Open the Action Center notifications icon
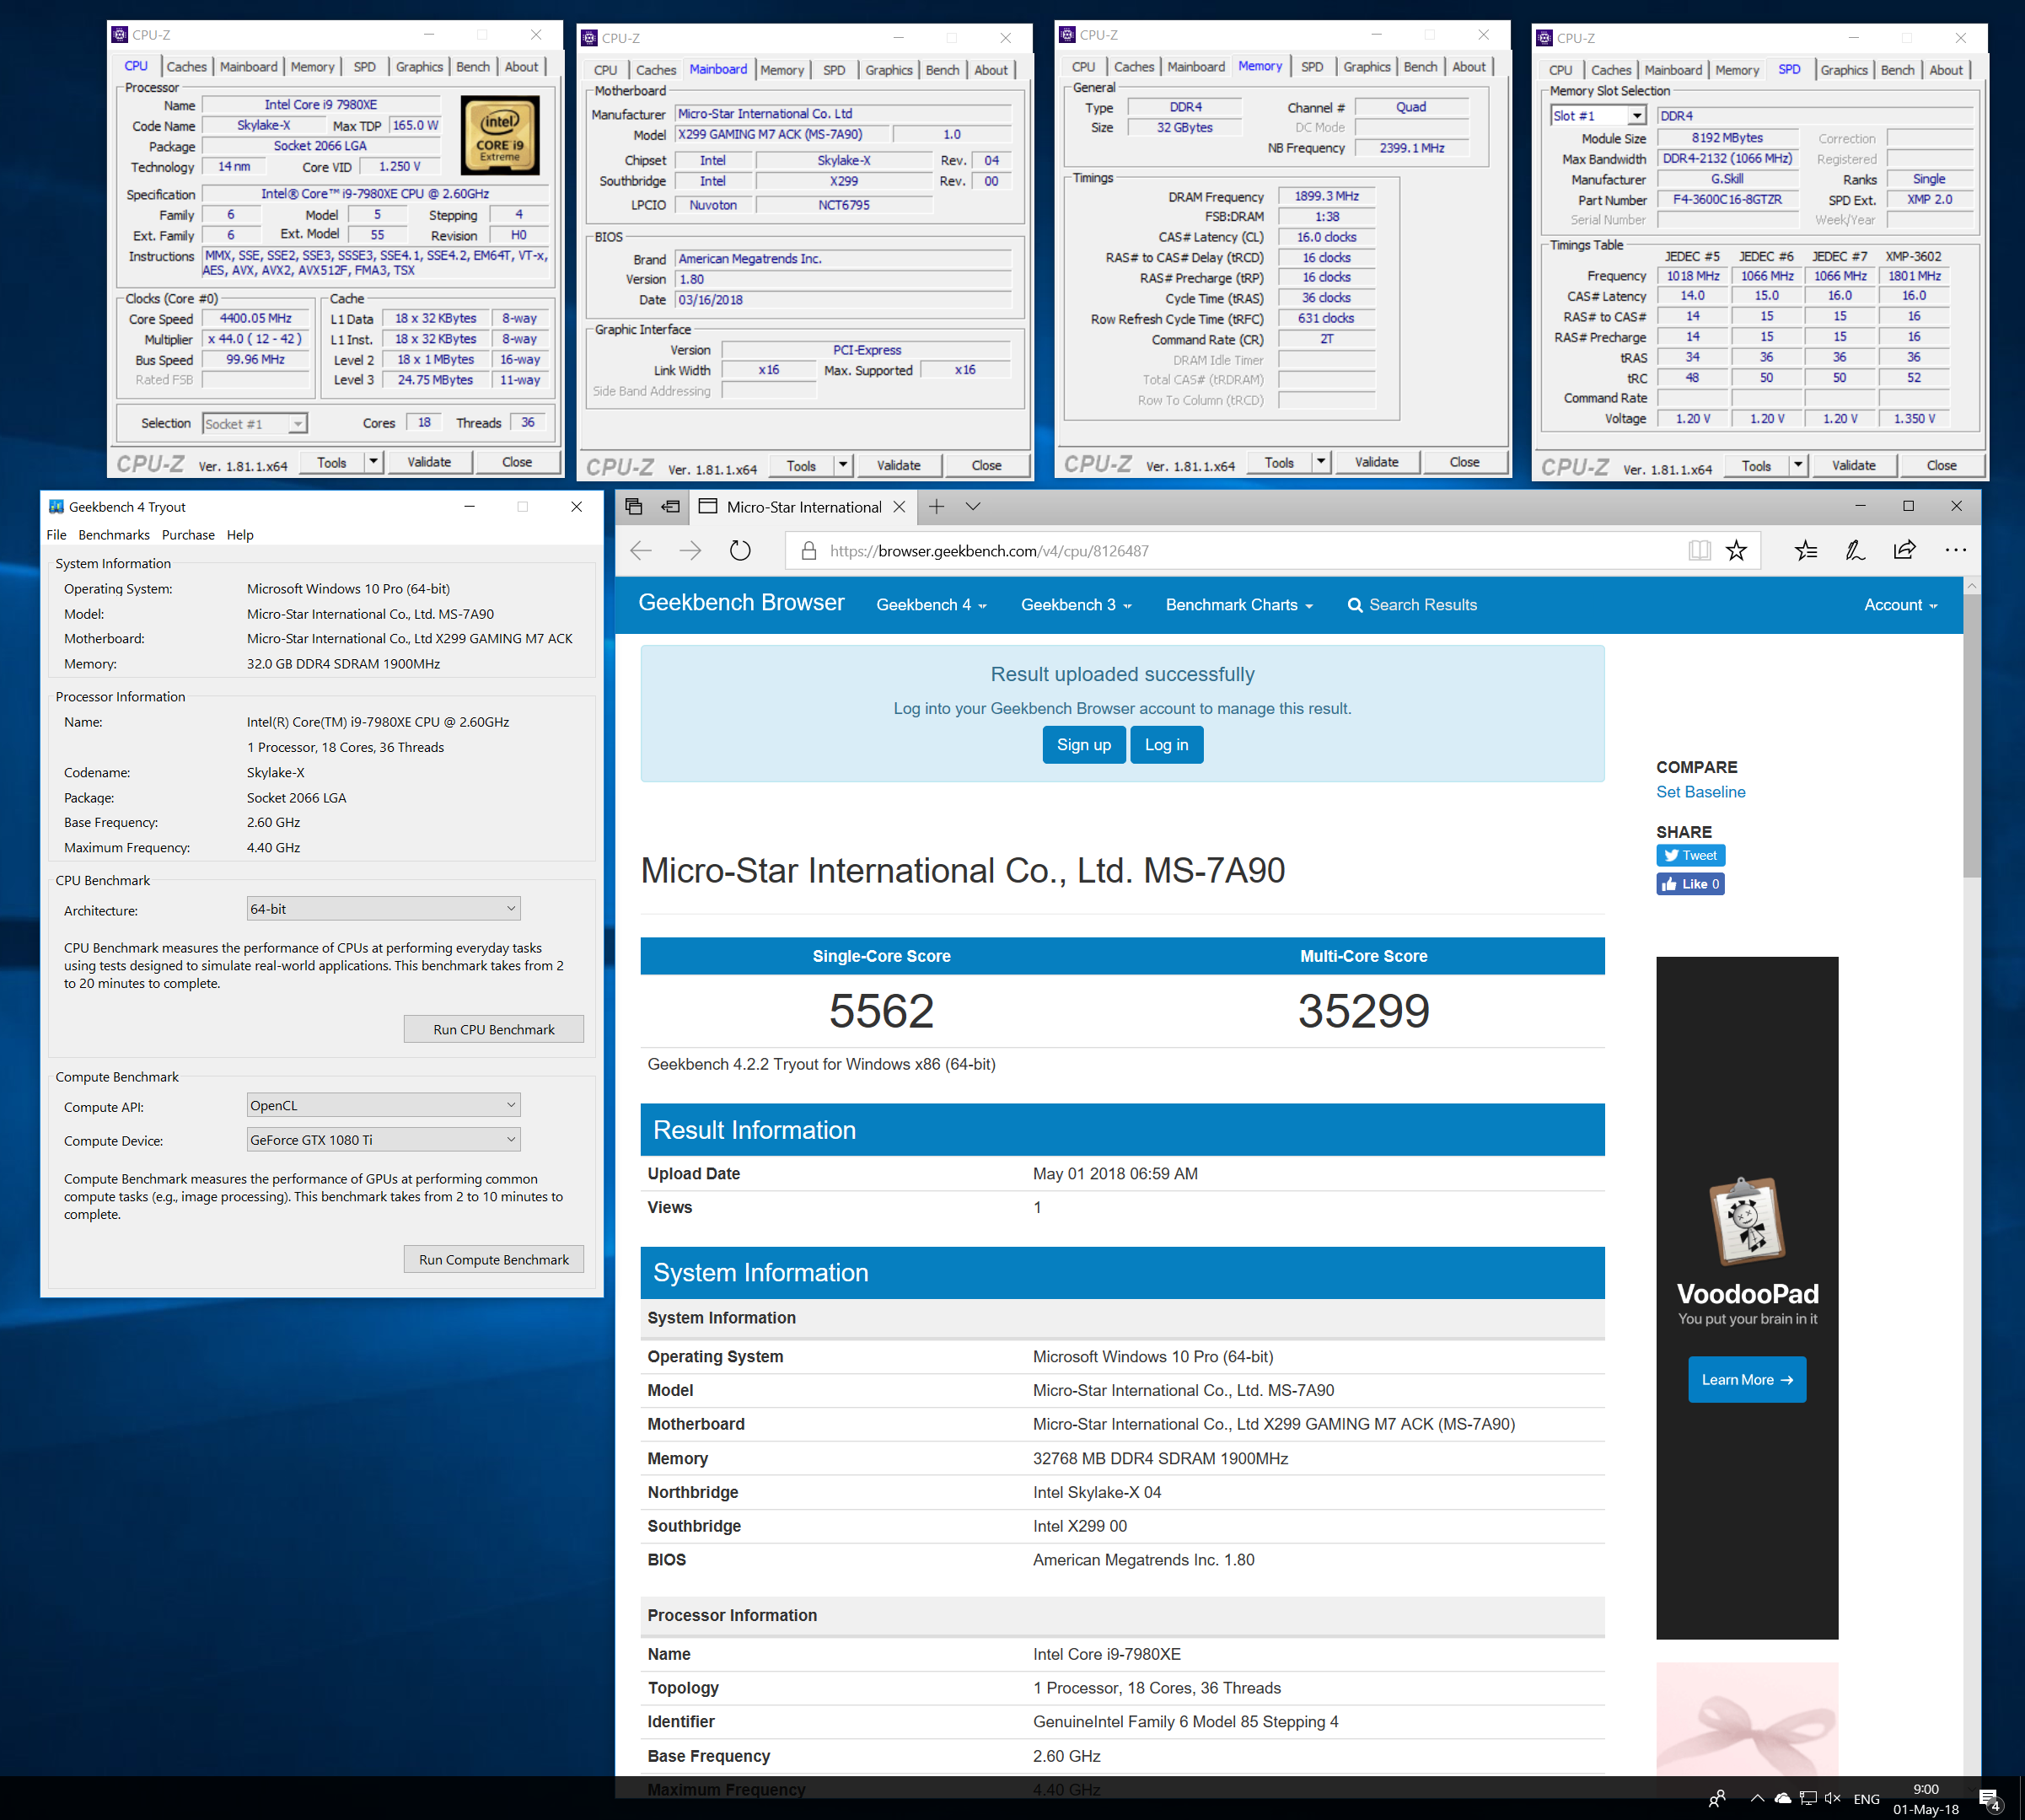 pyautogui.click(x=1990, y=1799)
